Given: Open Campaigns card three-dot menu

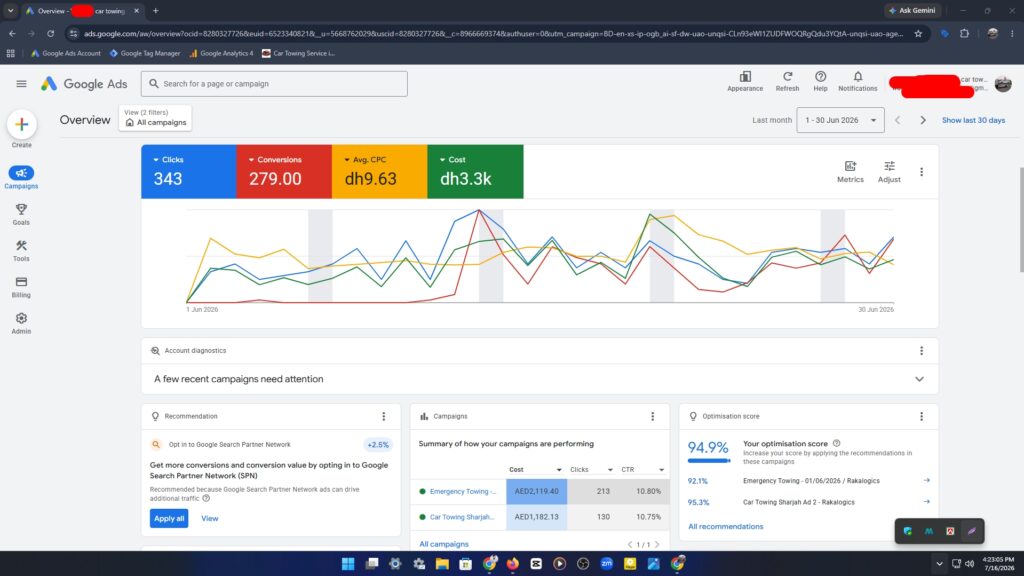Looking at the screenshot, I should point(652,416).
